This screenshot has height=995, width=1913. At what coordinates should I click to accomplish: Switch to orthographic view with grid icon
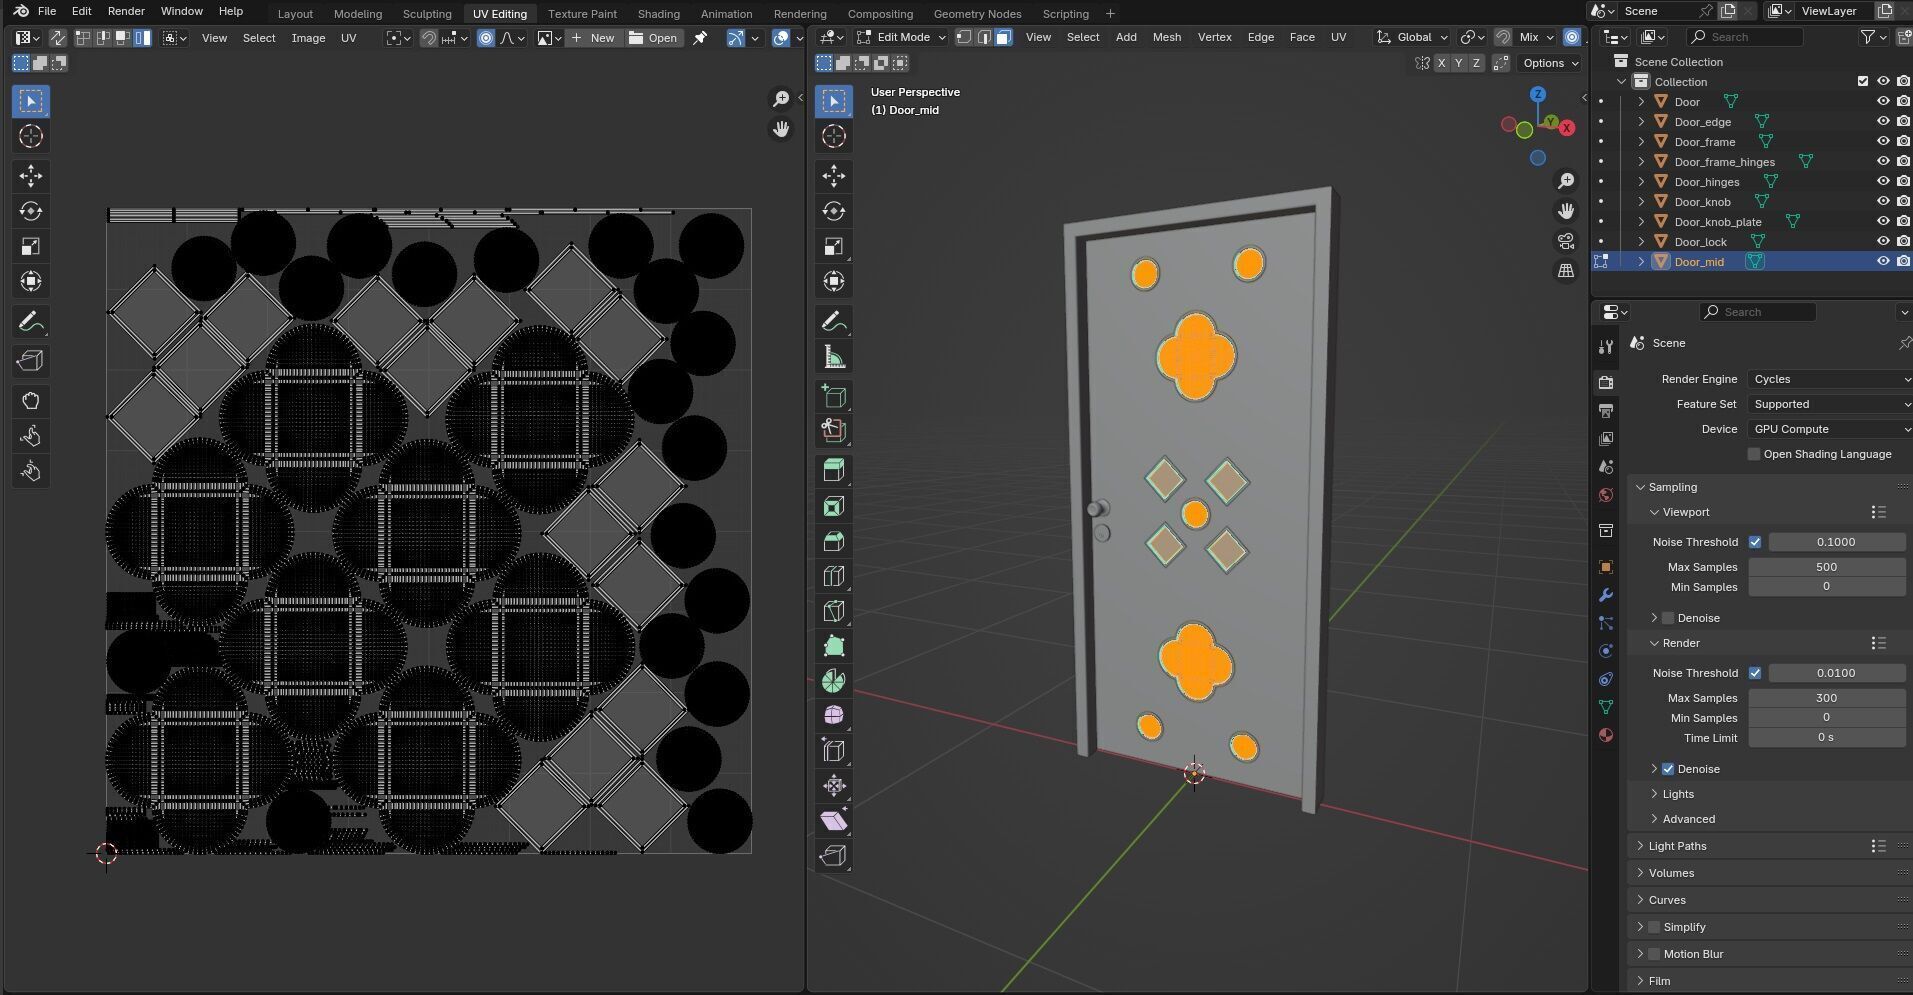1566,271
